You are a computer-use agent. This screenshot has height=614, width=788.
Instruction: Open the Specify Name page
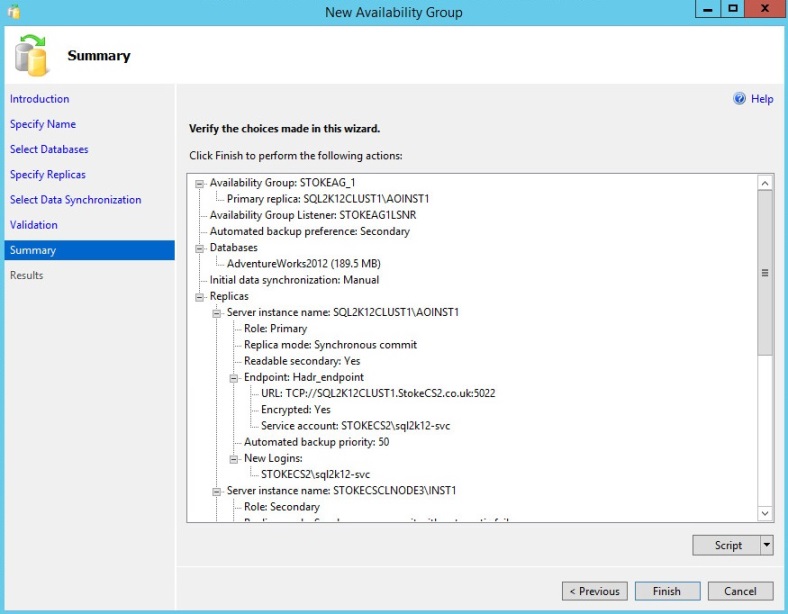(43, 124)
